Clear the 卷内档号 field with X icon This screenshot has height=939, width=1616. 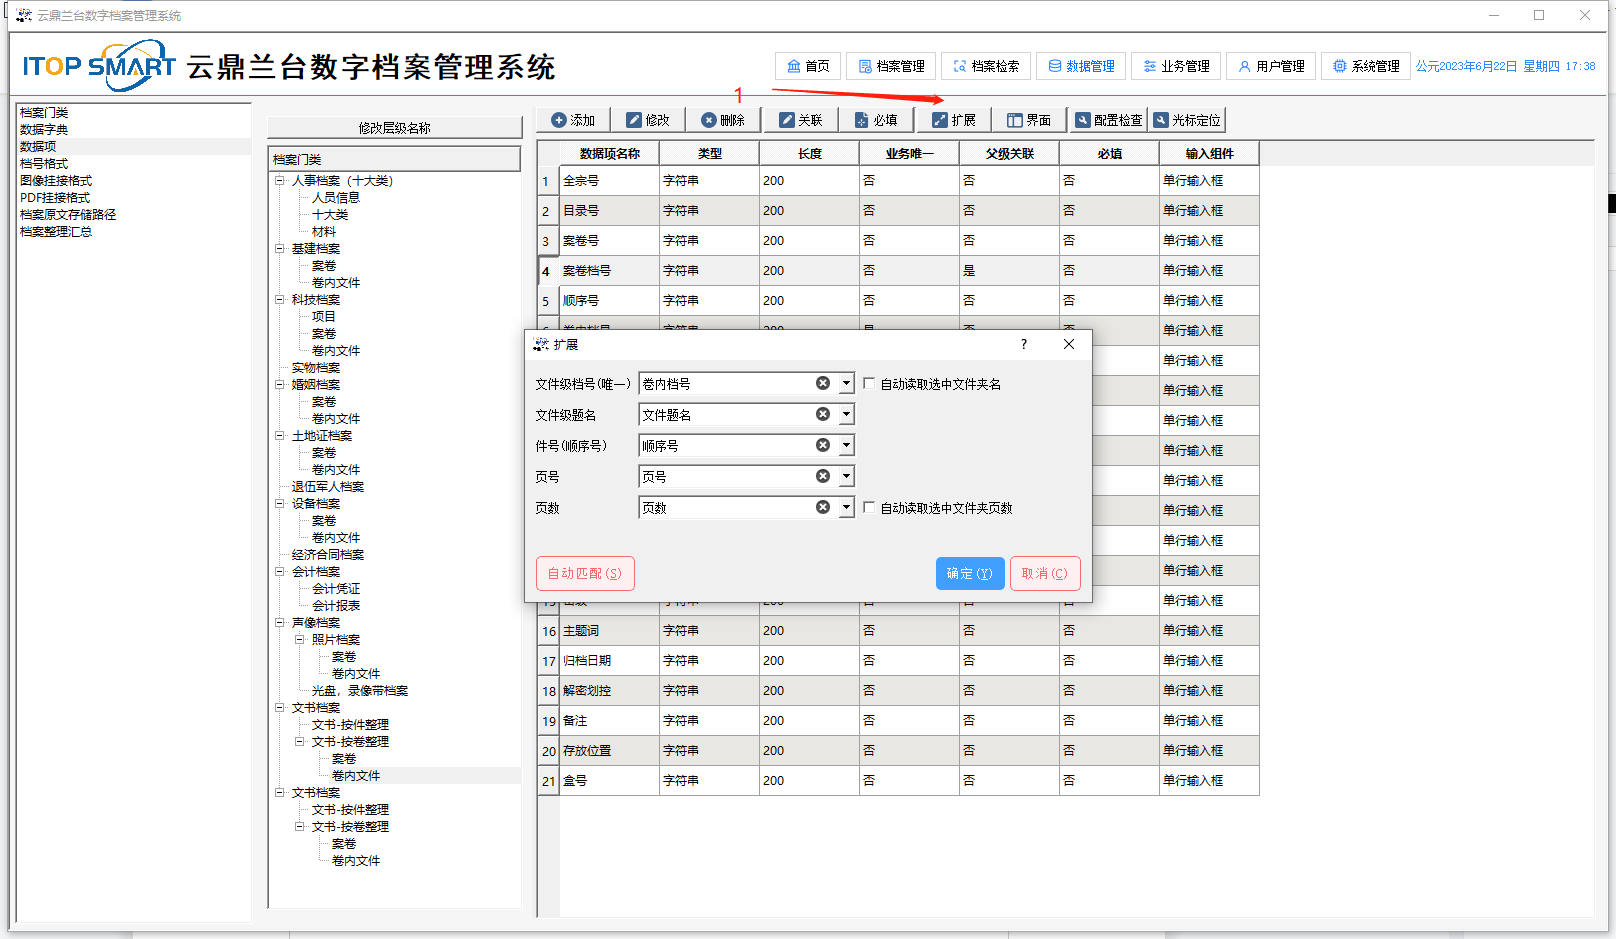pyautogui.click(x=823, y=384)
